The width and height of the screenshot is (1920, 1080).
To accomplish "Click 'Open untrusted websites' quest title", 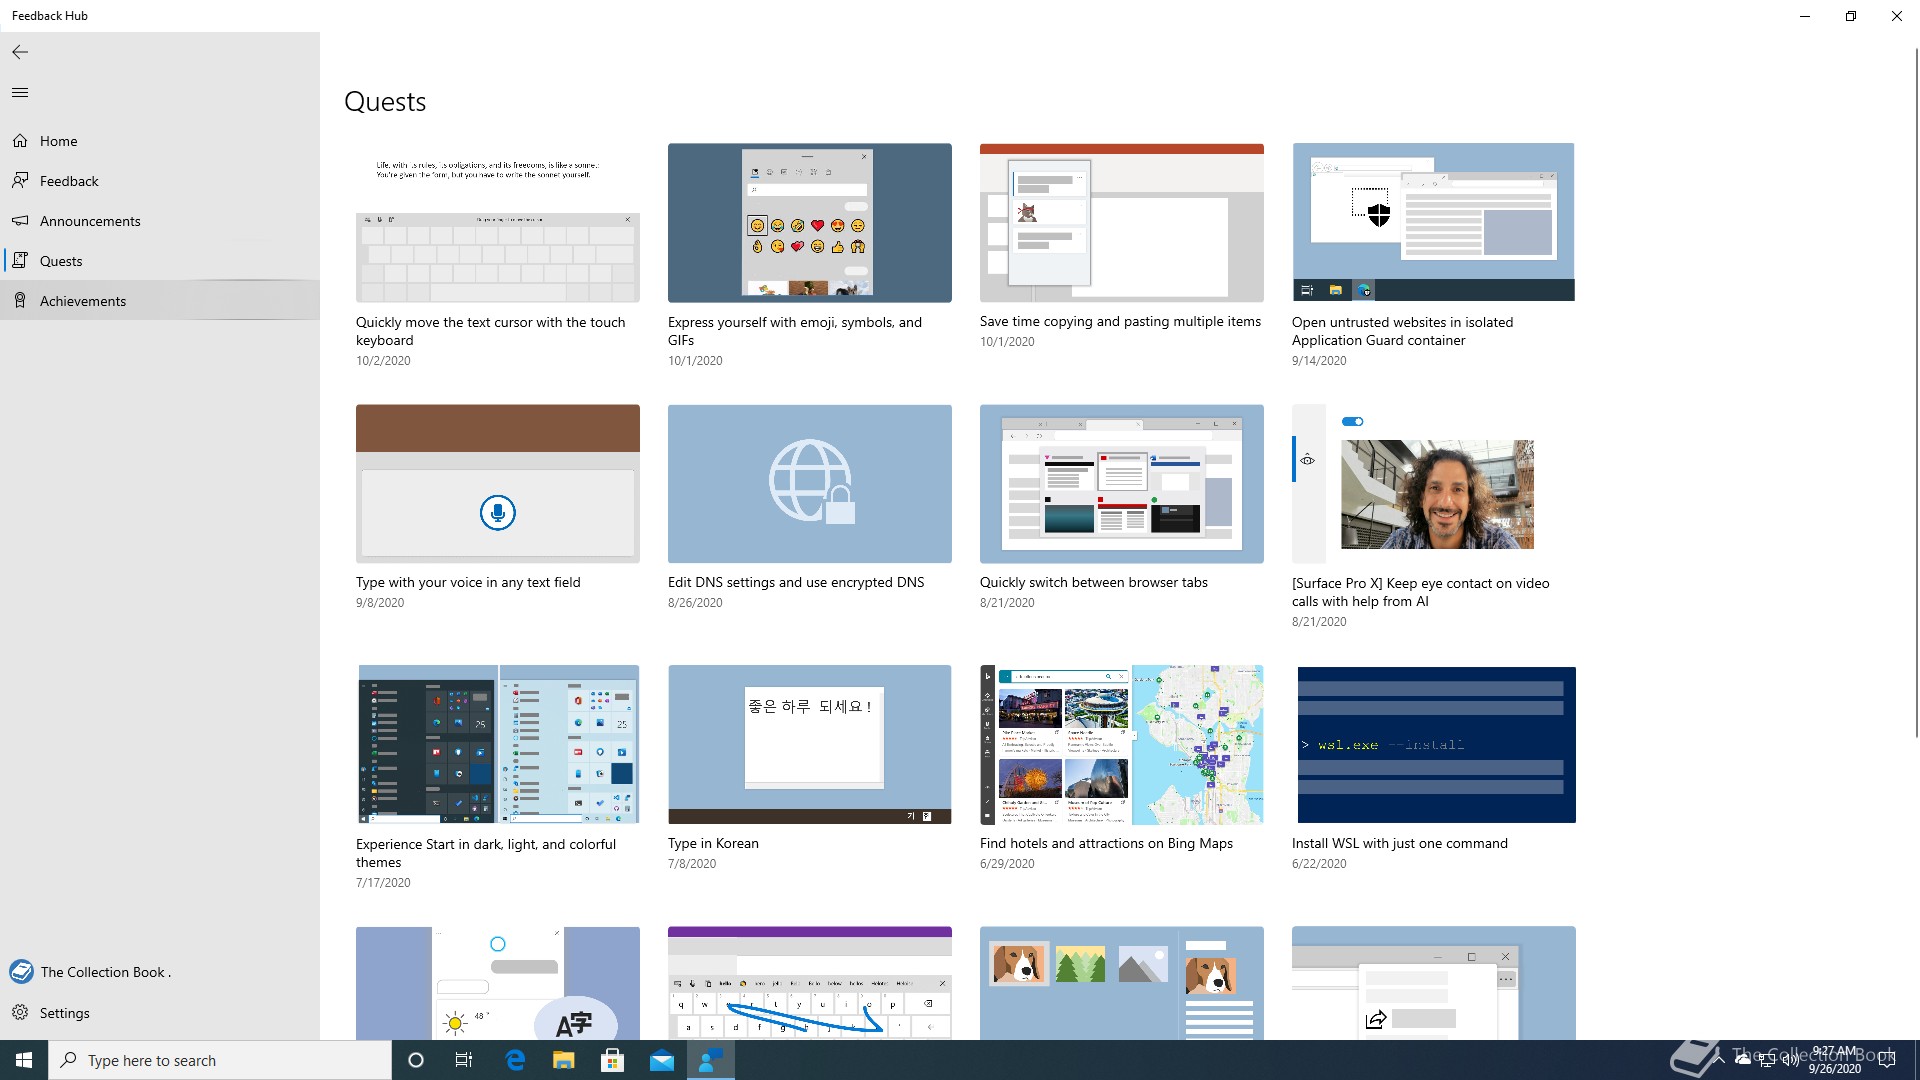I will click(x=1403, y=331).
